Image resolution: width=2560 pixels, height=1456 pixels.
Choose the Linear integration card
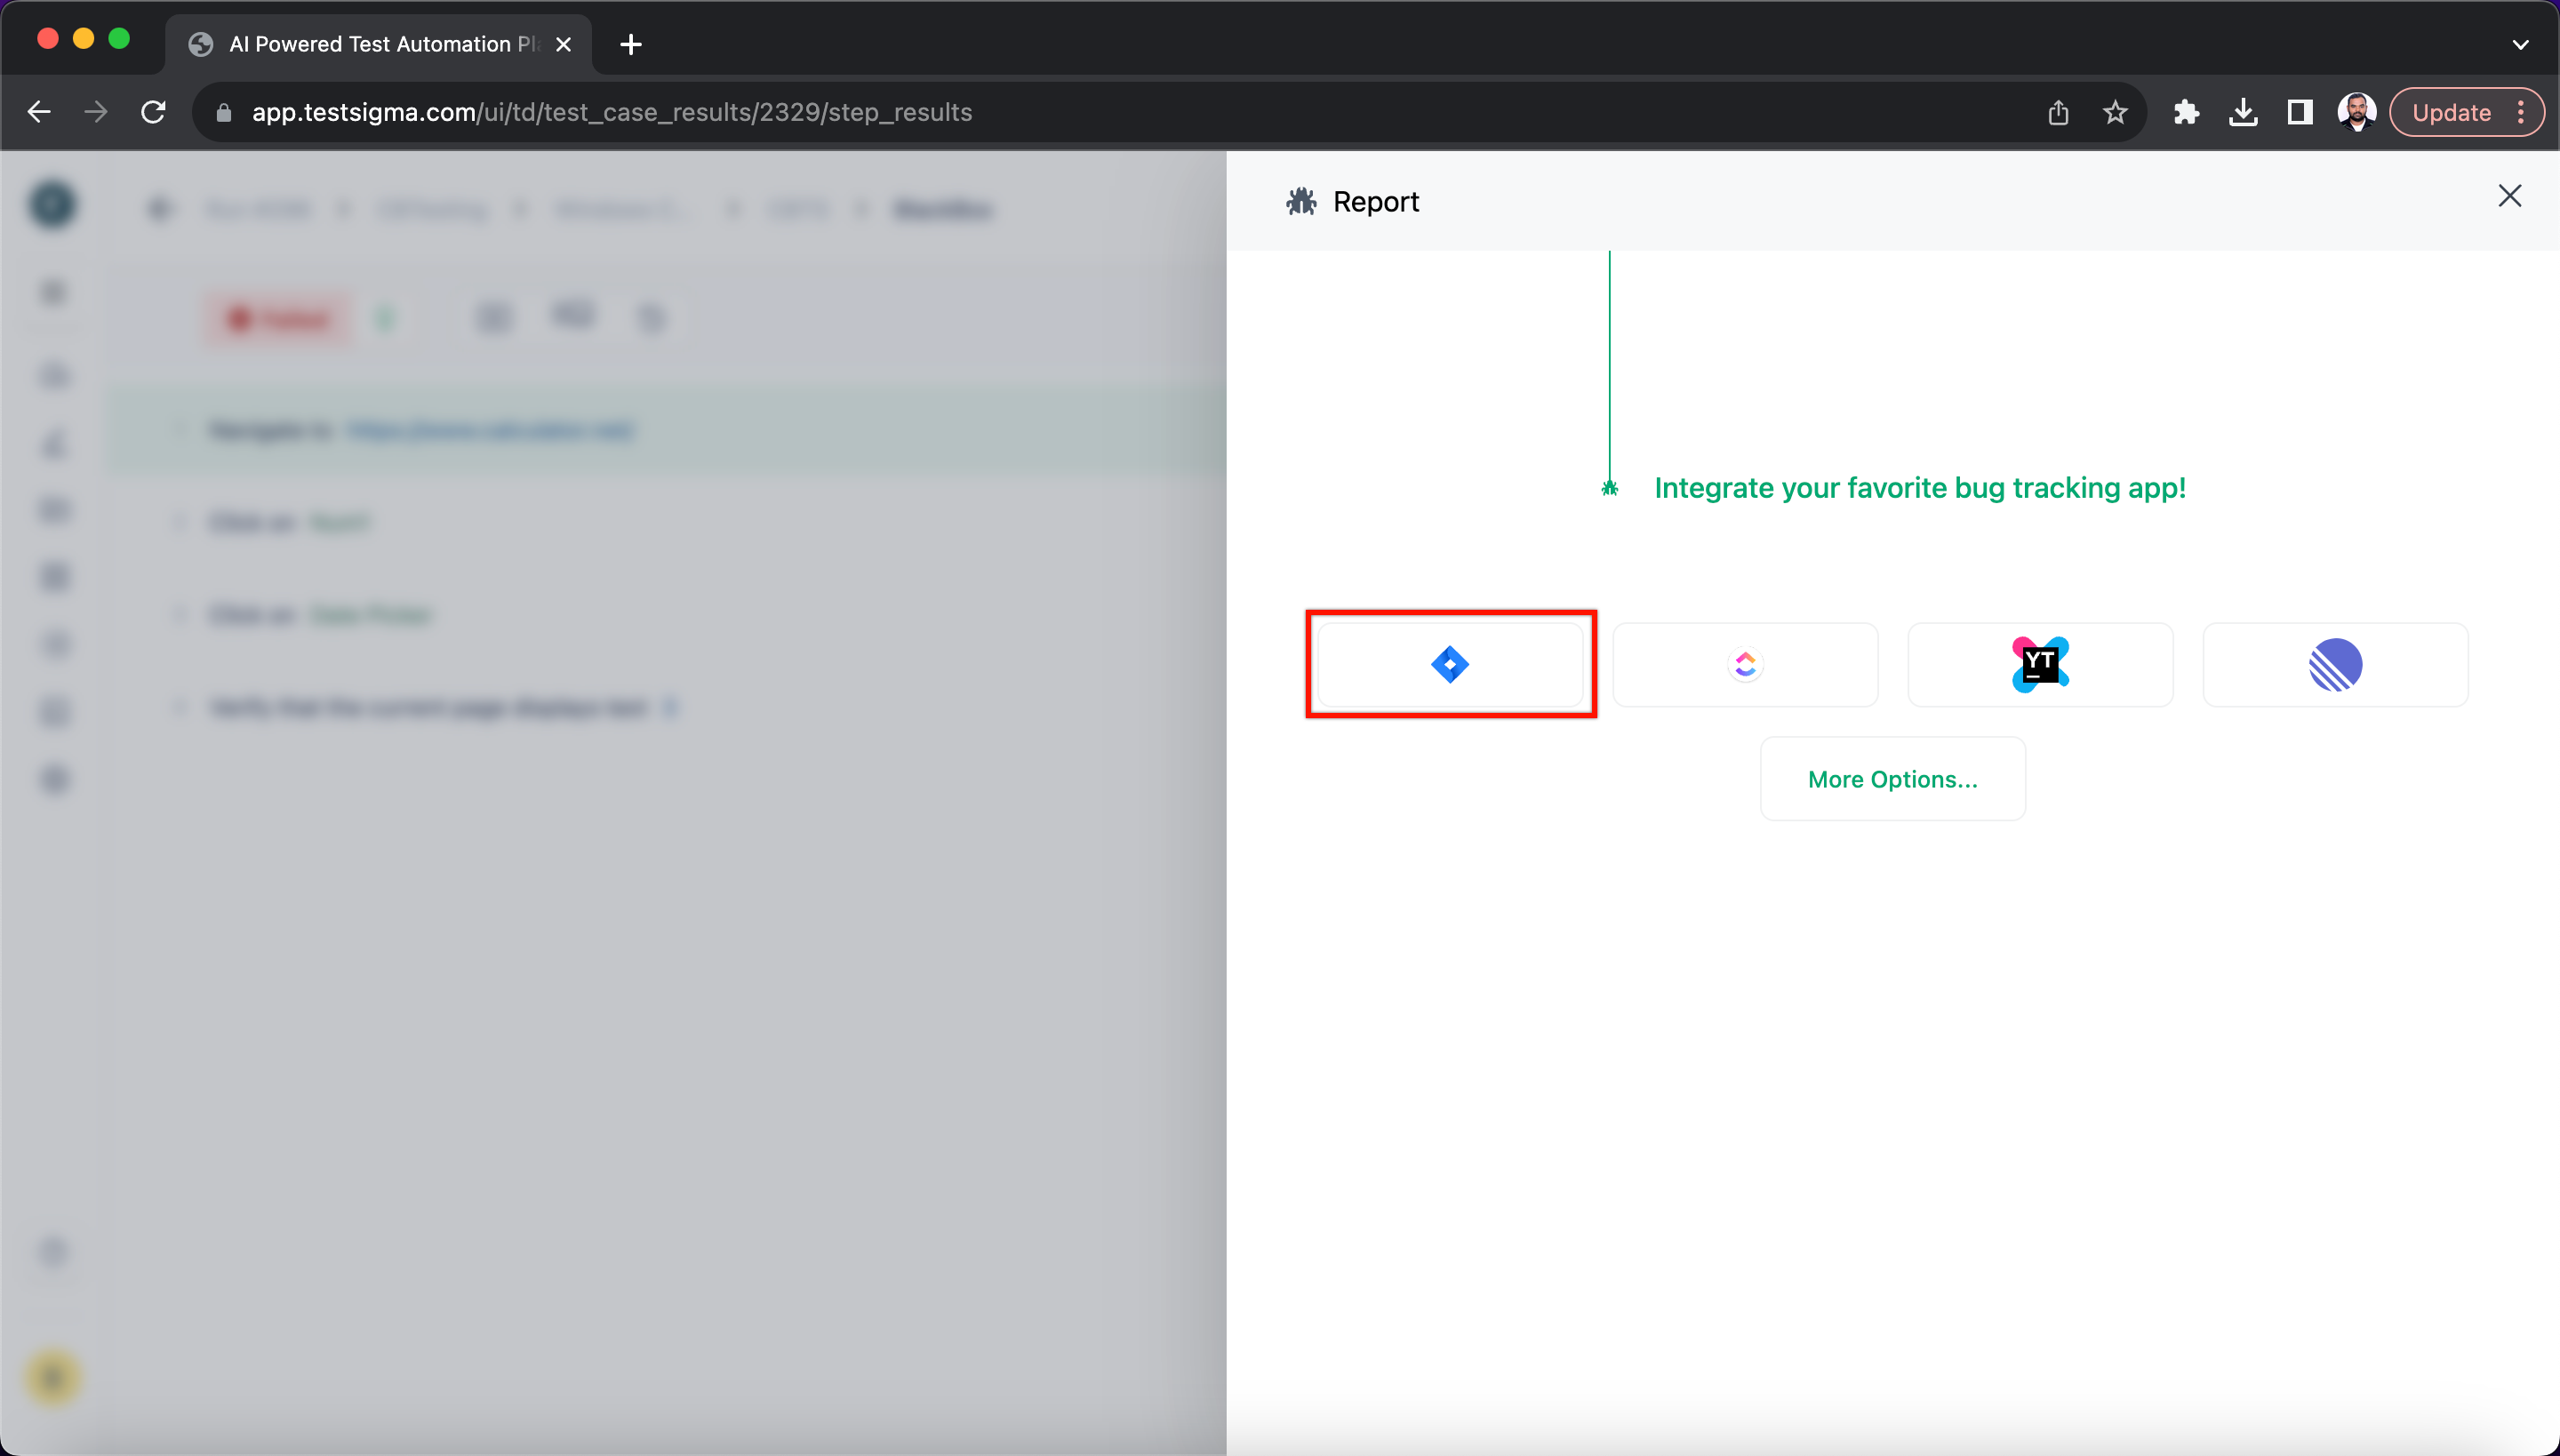pos(2335,664)
